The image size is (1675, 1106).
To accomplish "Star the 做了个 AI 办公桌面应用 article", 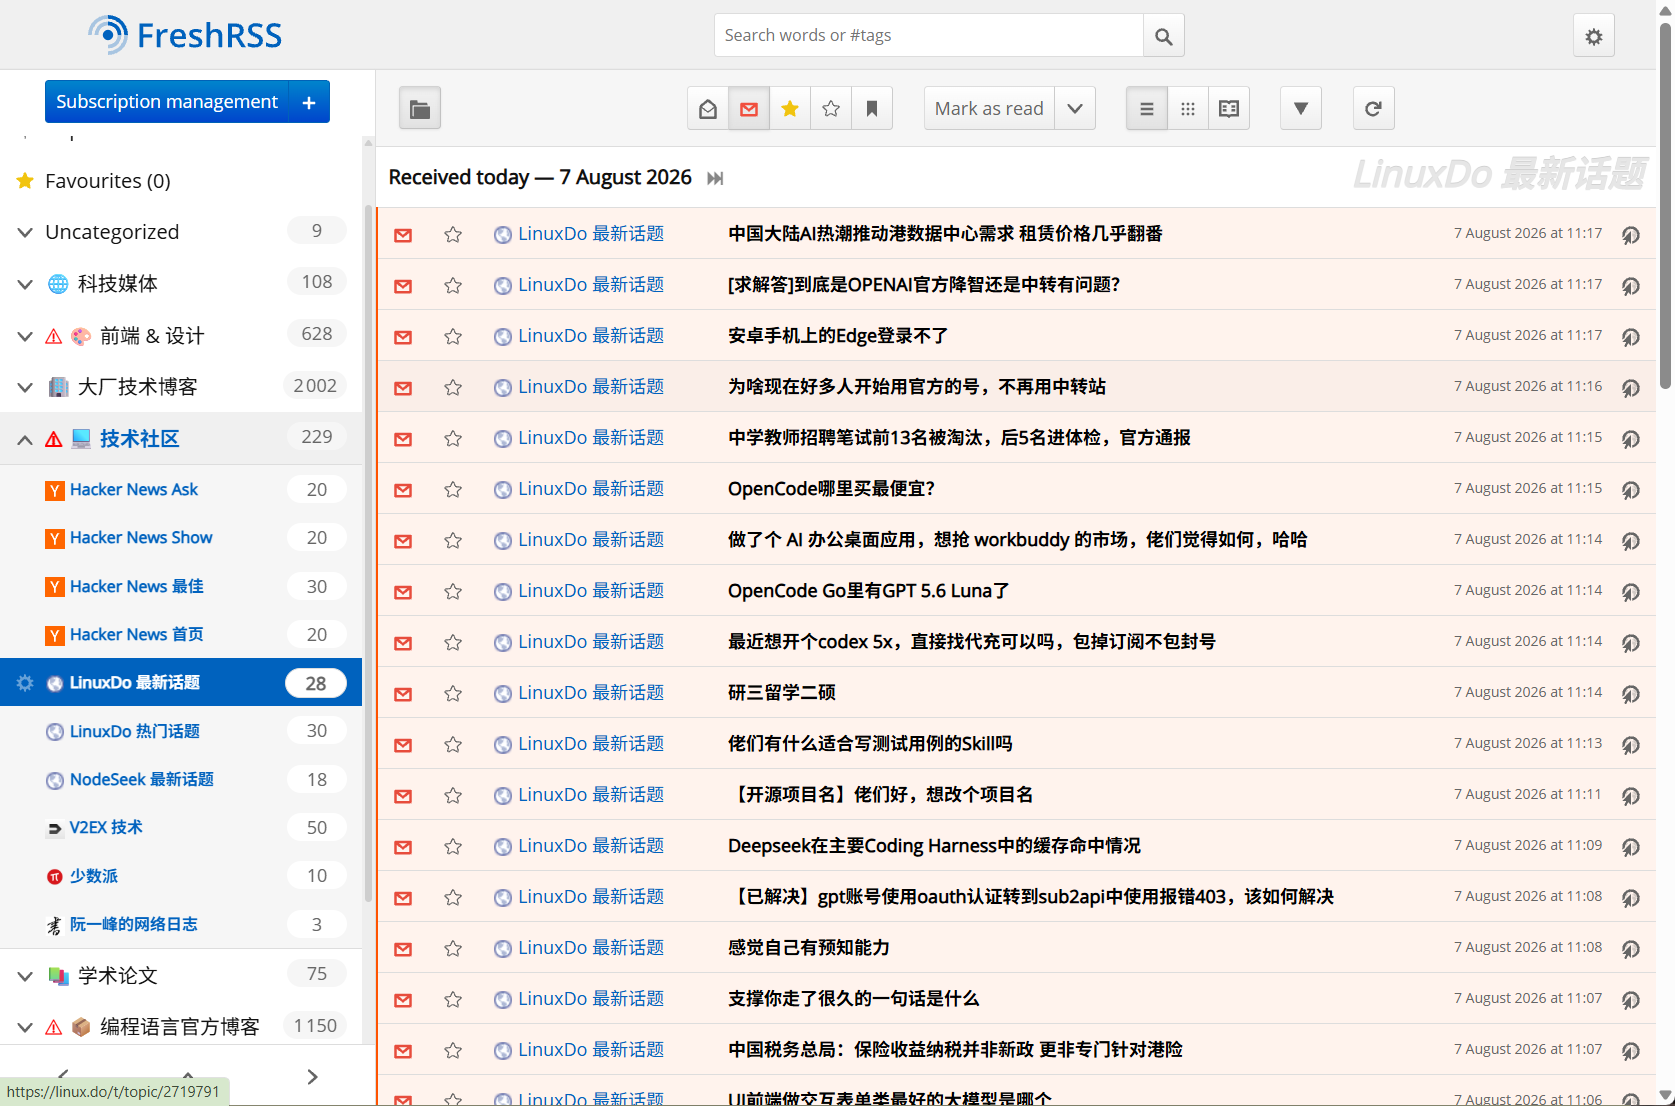I will click(453, 541).
